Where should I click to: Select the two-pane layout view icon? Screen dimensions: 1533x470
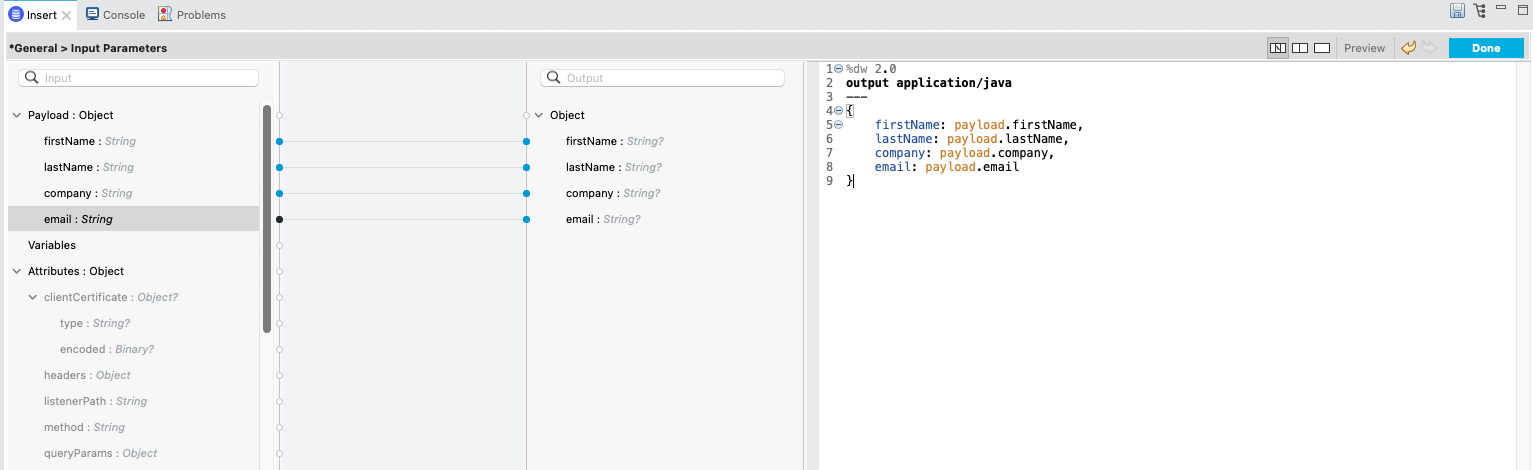1300,48
